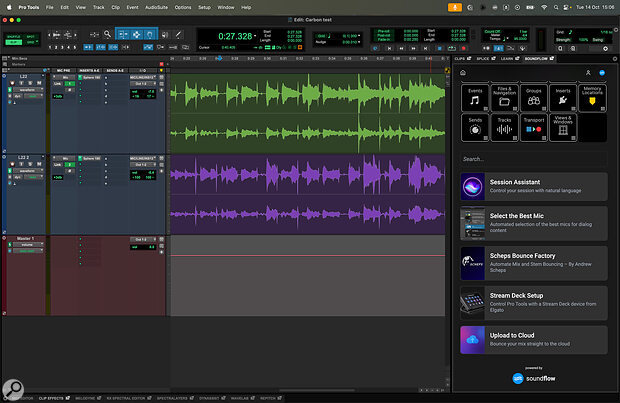Open the Clip menu

(115, 8)
